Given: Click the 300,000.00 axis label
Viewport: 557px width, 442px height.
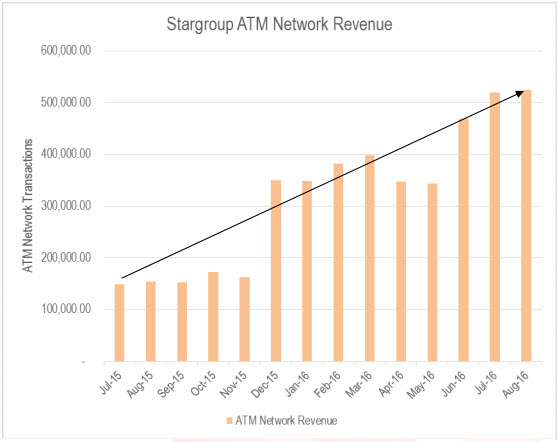Looking at the screenshot, I should (x=66, y=206).
